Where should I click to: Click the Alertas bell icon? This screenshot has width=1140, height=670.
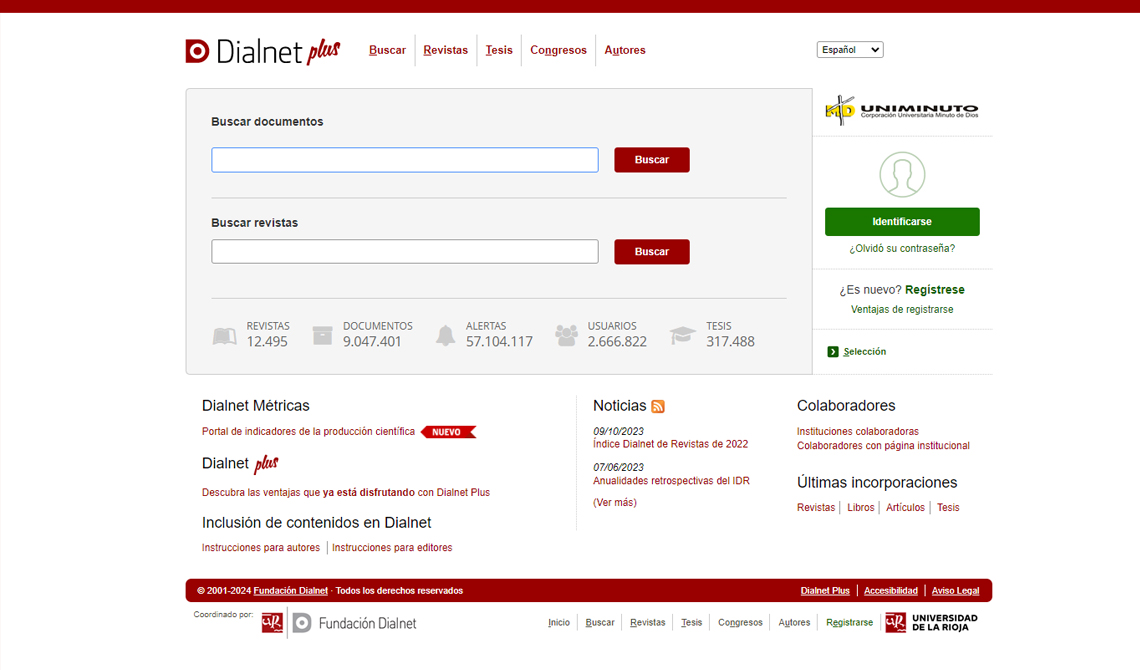tap(445, 335)
